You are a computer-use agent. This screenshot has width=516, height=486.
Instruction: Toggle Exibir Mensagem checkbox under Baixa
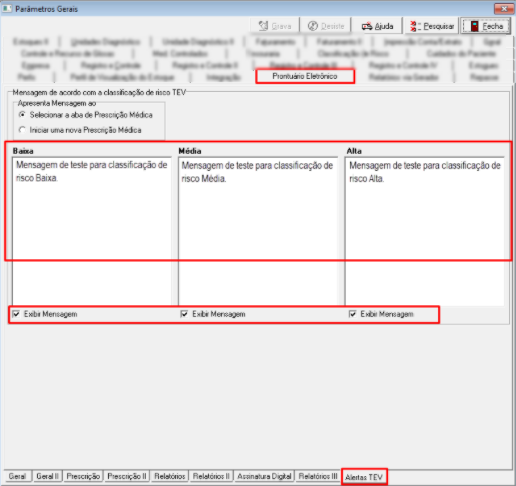click(16, 314)
